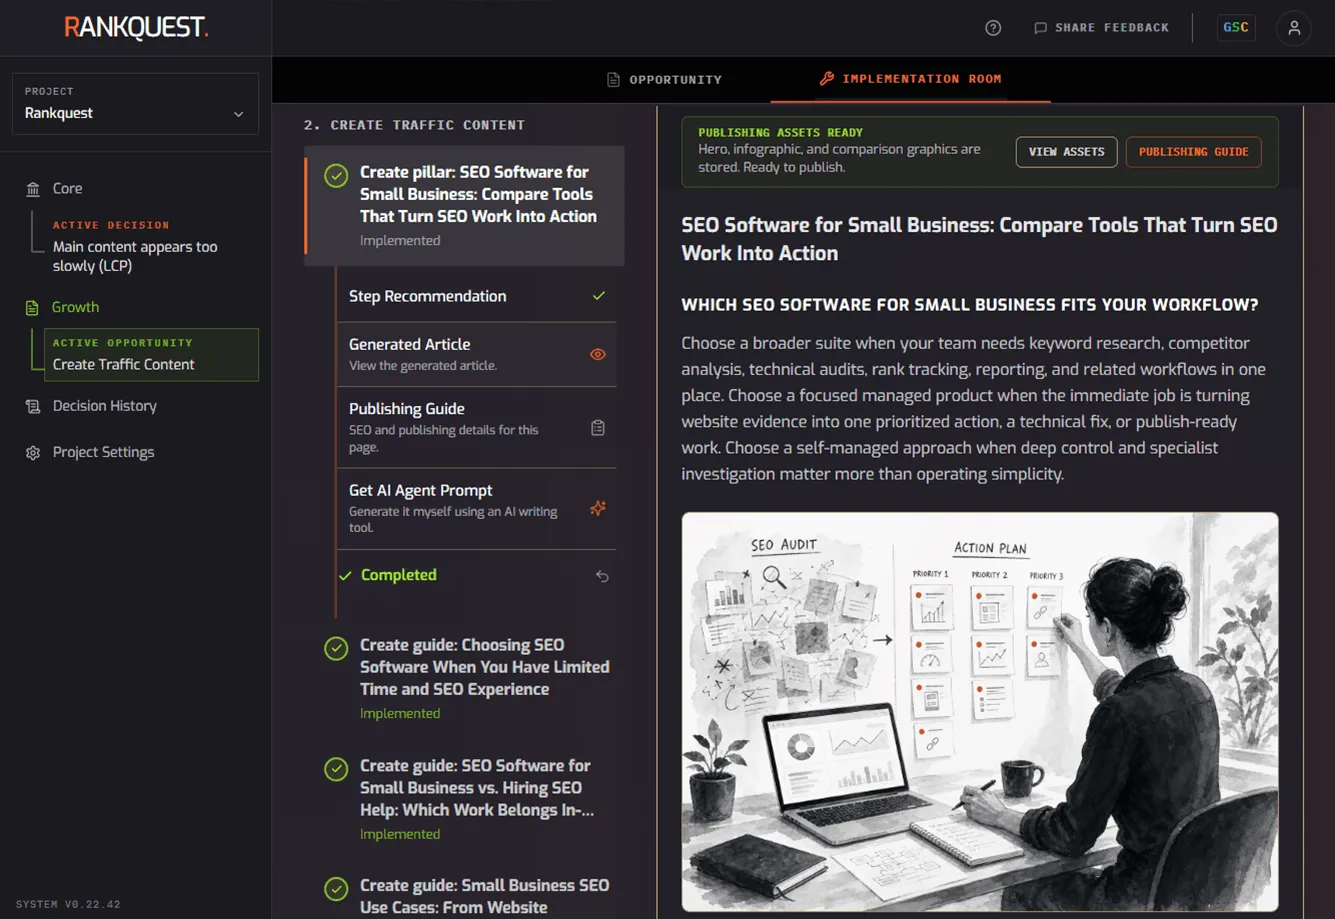Click the undo arrow beside Completed
Viewport: 1335px width, 919px height.
[602, 576]
